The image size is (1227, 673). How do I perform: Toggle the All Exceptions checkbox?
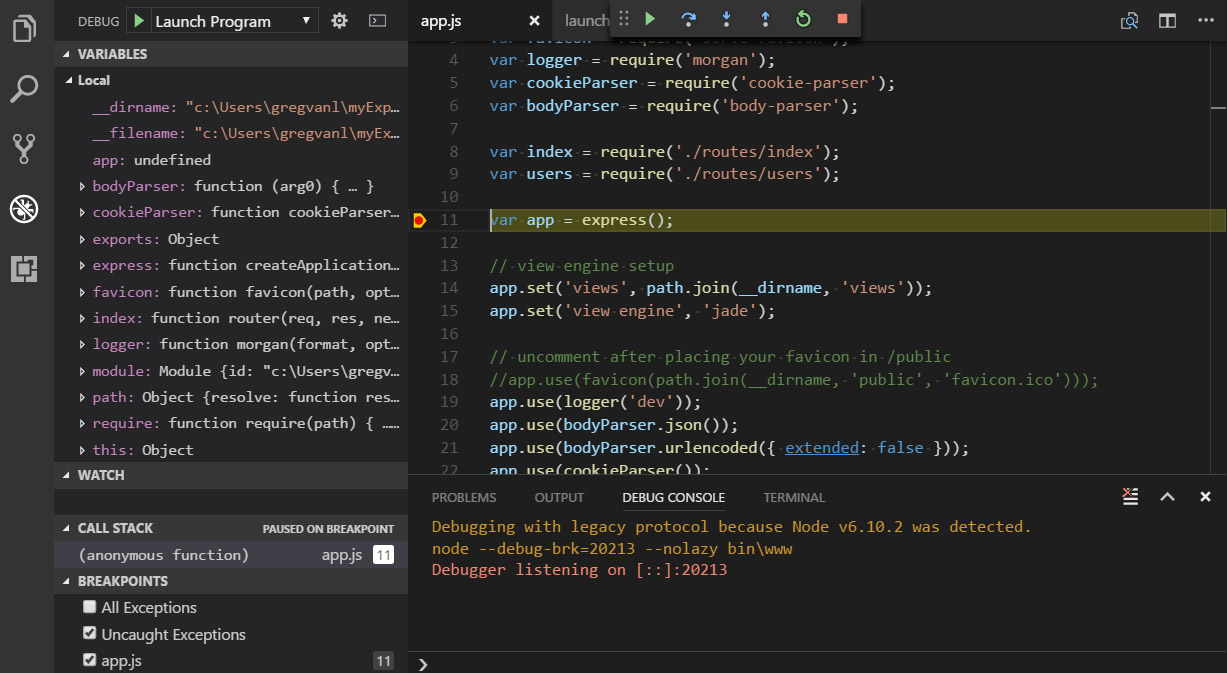tap(90, 607)
